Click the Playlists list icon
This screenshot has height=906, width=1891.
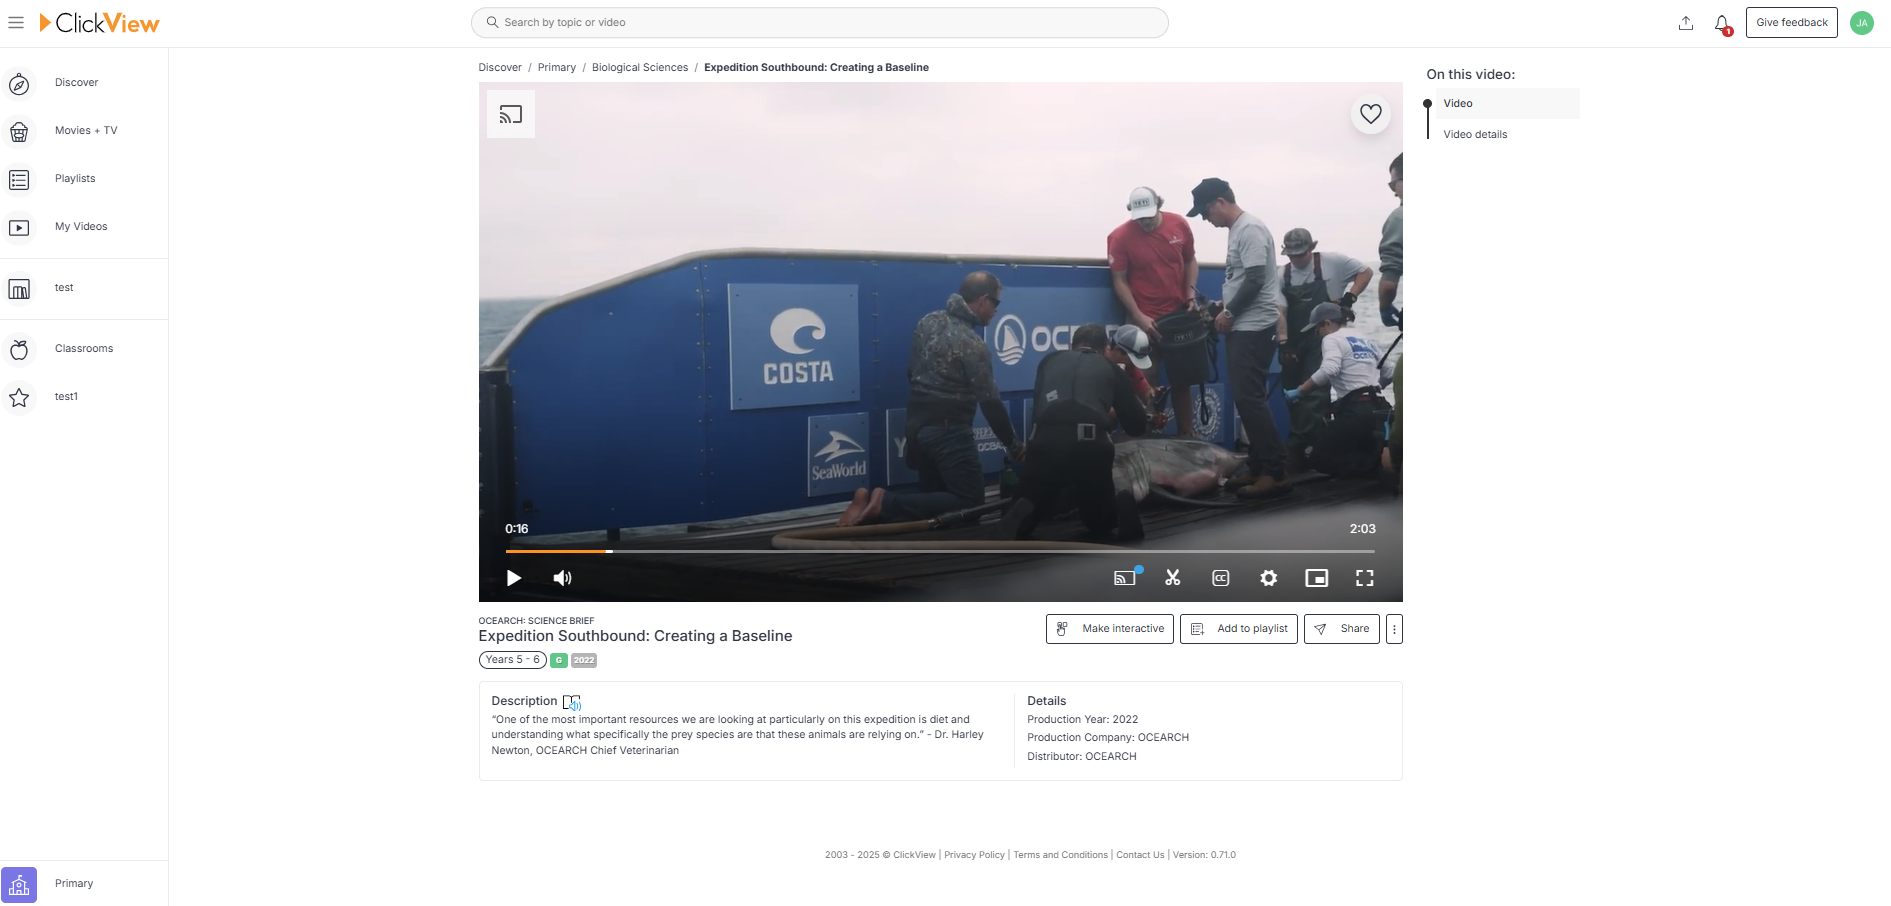tap(19, 180)
